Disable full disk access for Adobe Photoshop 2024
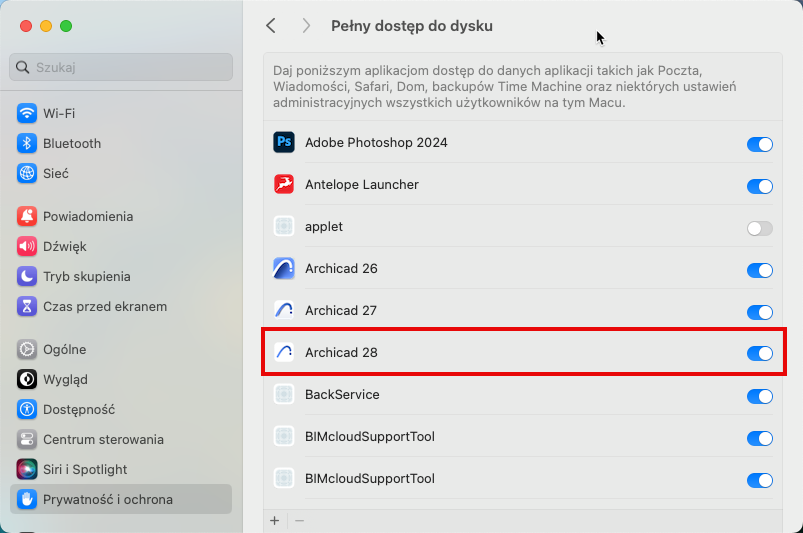Image resolution: width=803 pixels, height=533 pixels. [x=759, y=144]
